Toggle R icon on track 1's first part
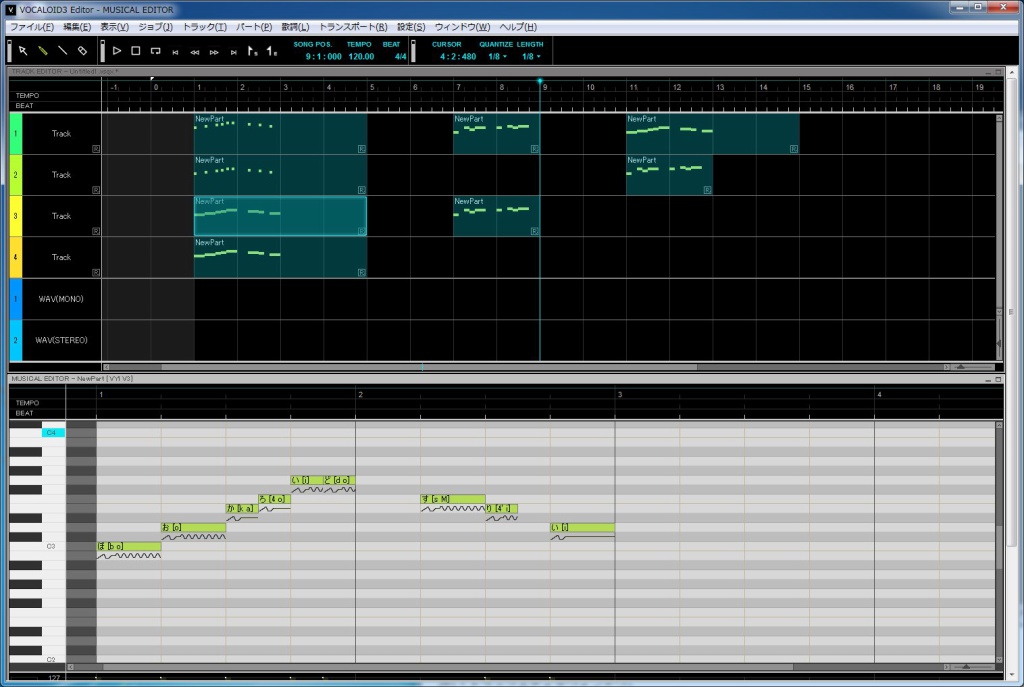The image size is (1024, 687). pyautogui.click(x=361, y=149)
